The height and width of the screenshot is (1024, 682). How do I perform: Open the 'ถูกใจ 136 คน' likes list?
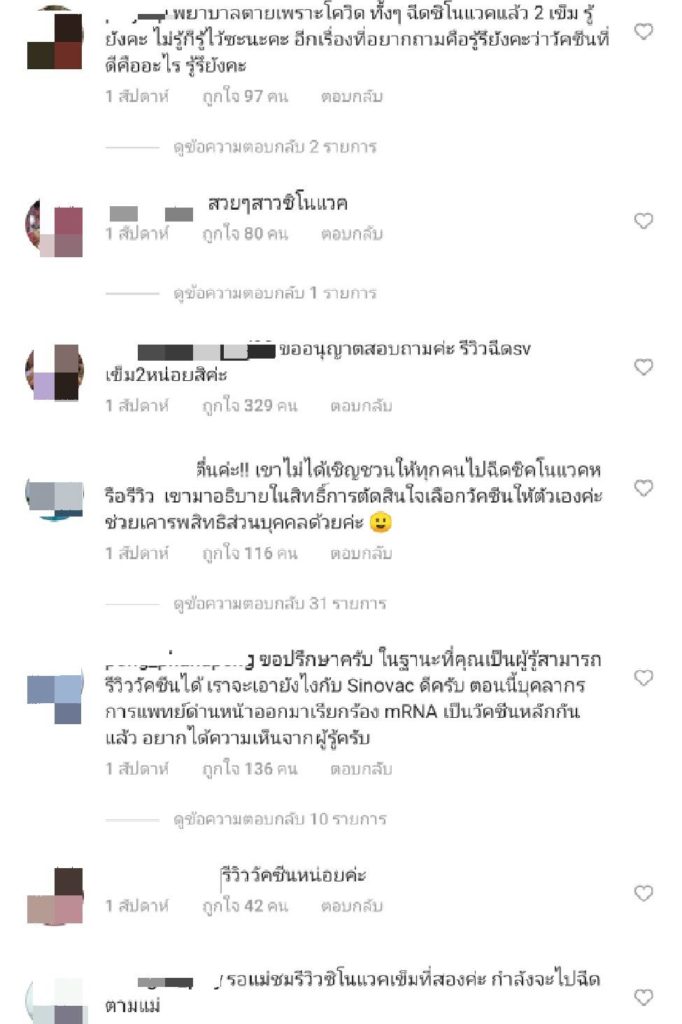pos(250,769)
